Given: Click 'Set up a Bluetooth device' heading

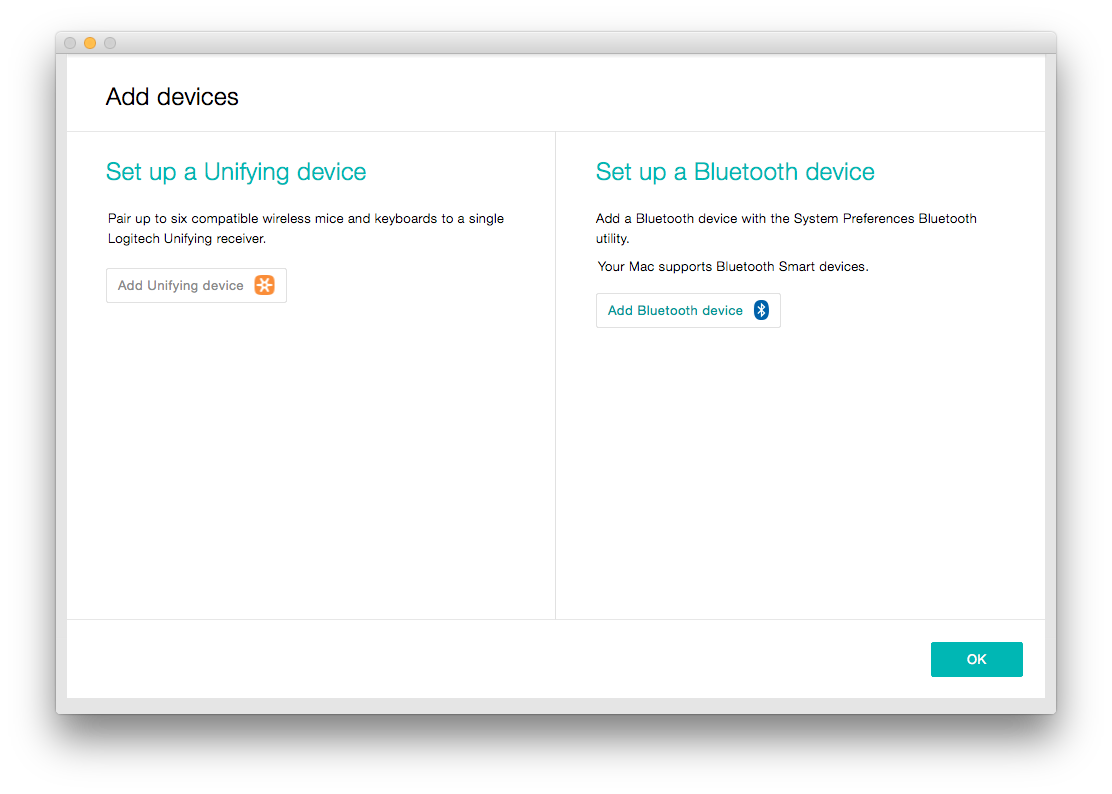Looking at the screenshot, I should 735,172.
